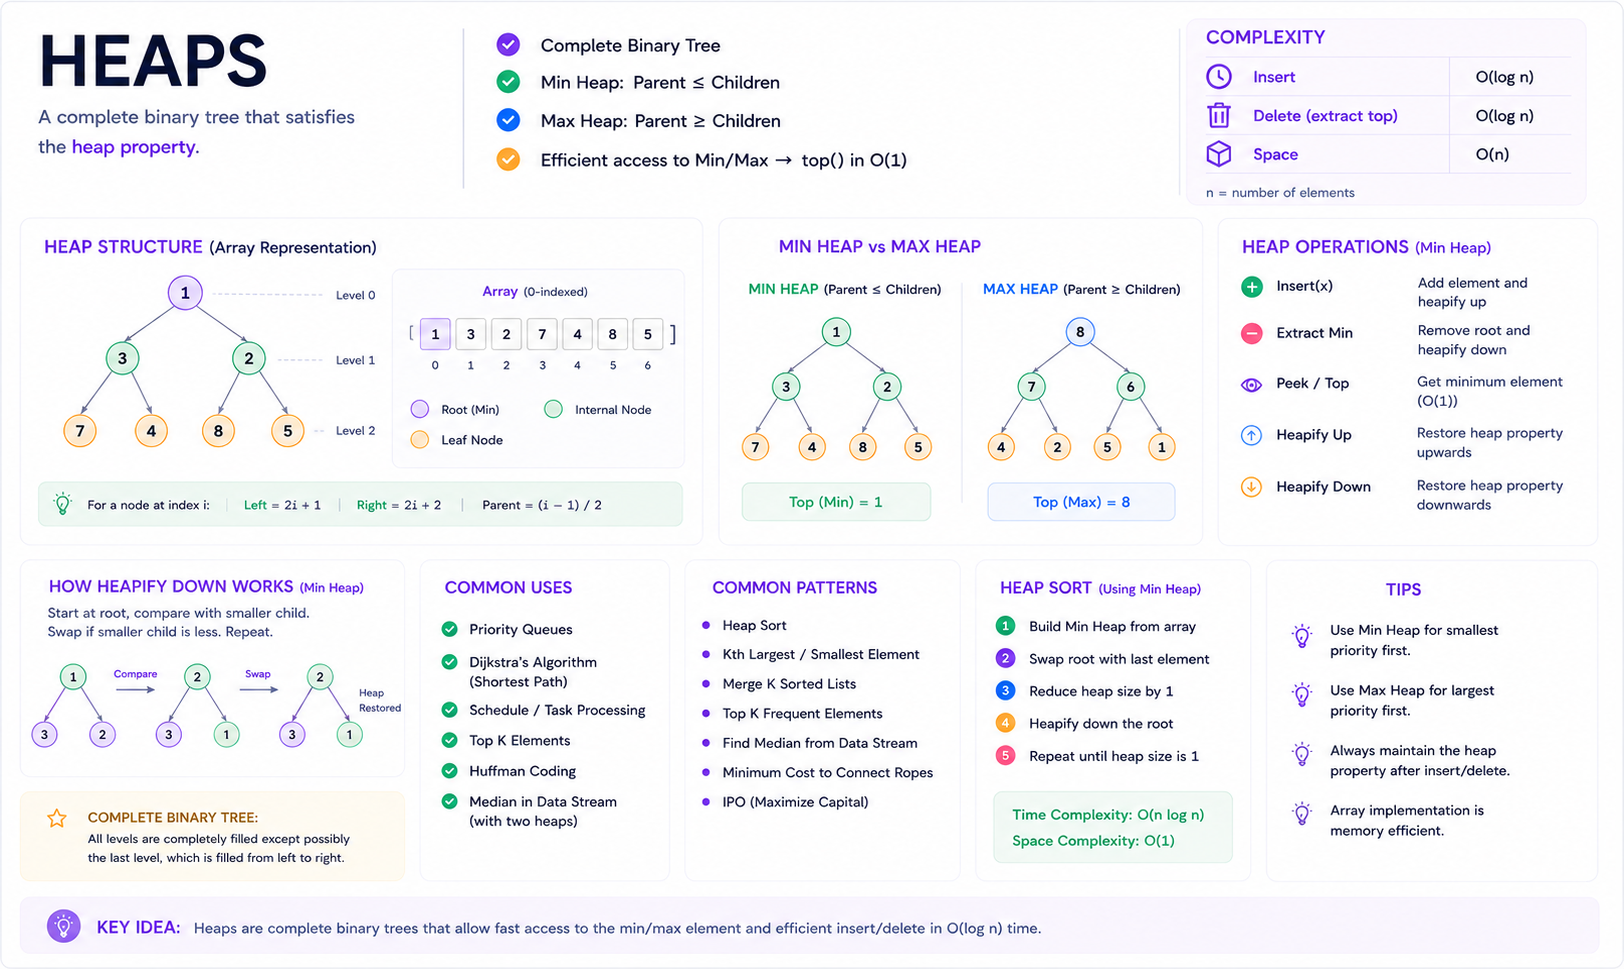The image size is (1624, 969).
Task: Click the green check next to Top K Elements
Action: (450, 740)
